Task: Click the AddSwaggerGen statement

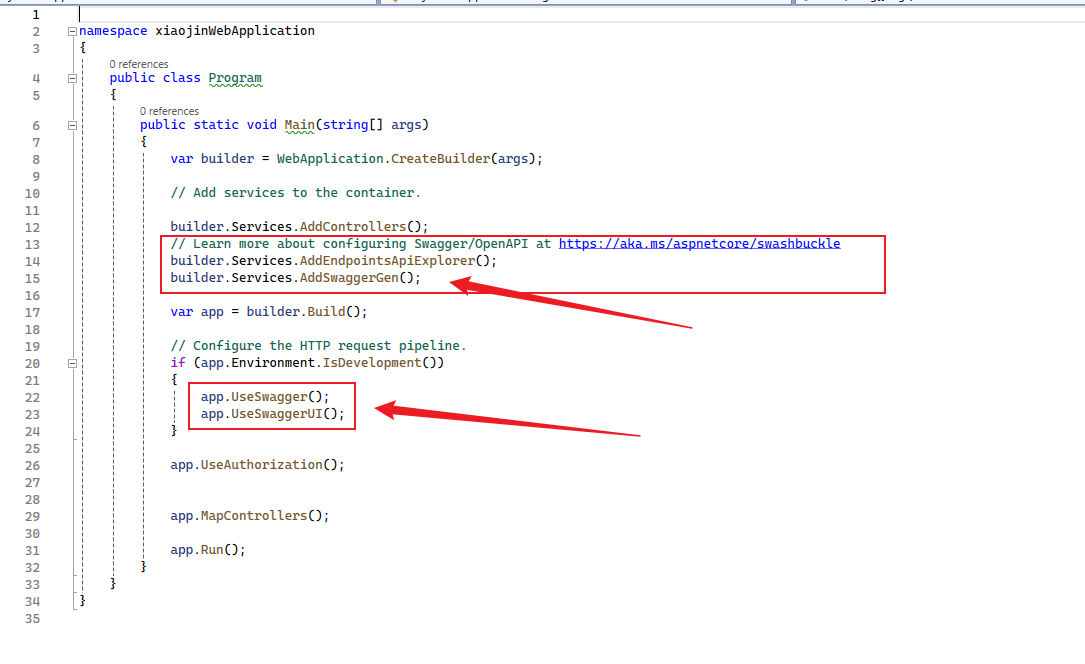Action: [x=300, y=277]
